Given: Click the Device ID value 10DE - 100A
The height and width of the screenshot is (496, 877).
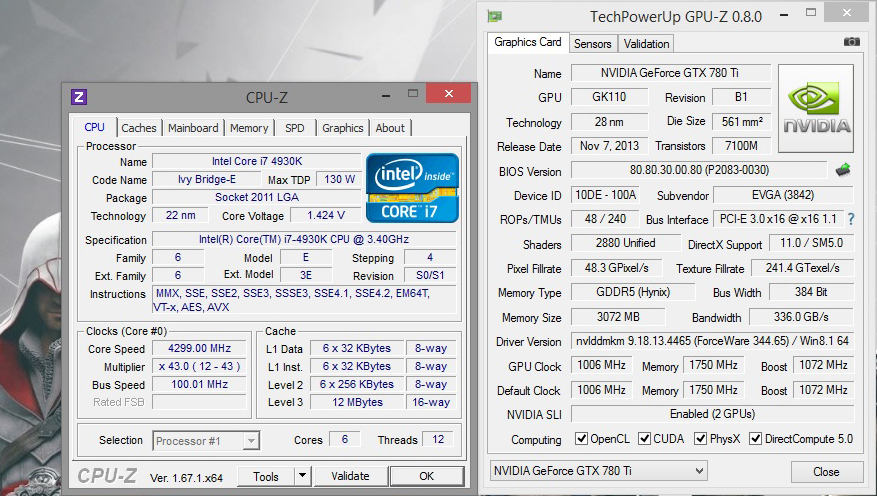Looking at the screenshot, I should tap(605, 195).
